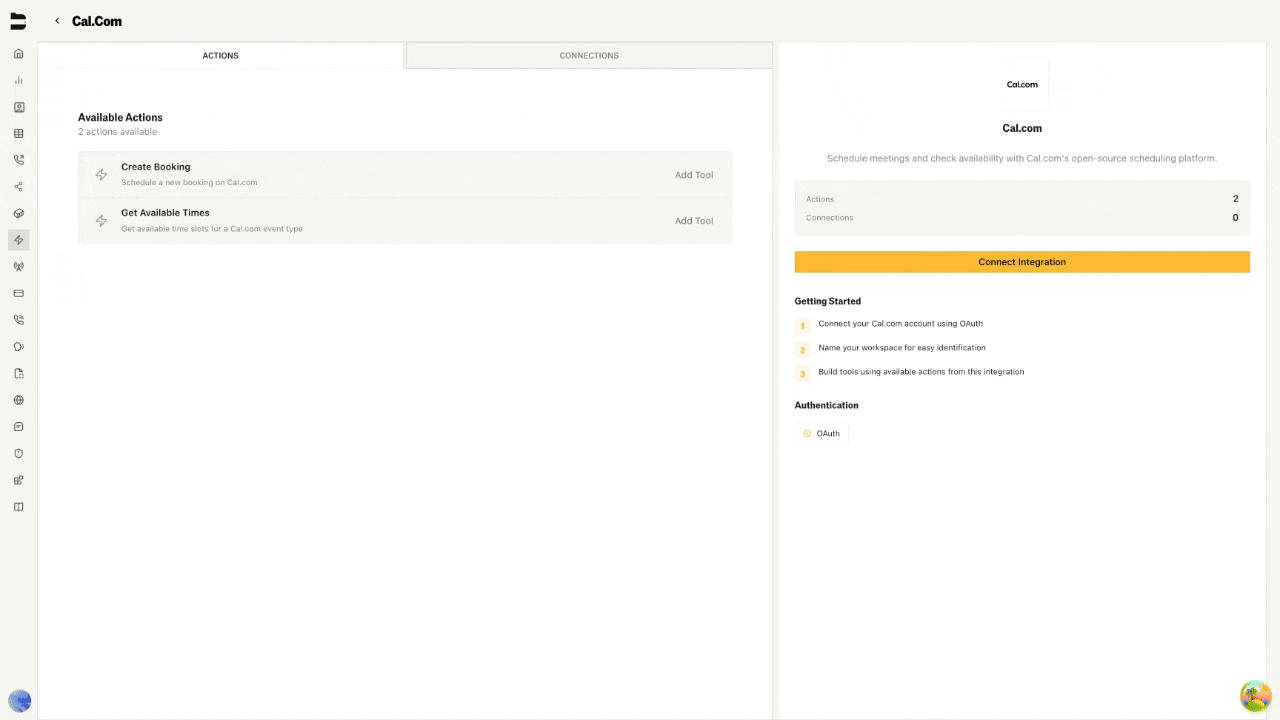Open the outgoing phone call sidebar icon
This screenshot has height=720, width=1280.
click(x=18, y=160)
